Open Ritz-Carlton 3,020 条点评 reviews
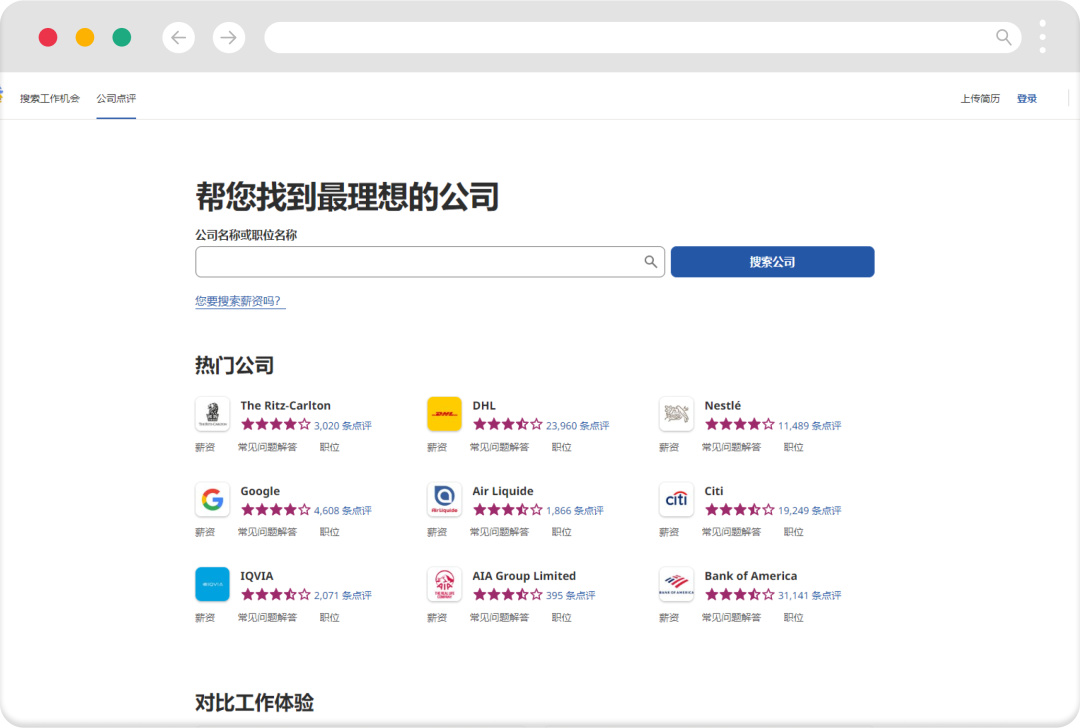The image size is (1080, 728). tap(343, 426)
